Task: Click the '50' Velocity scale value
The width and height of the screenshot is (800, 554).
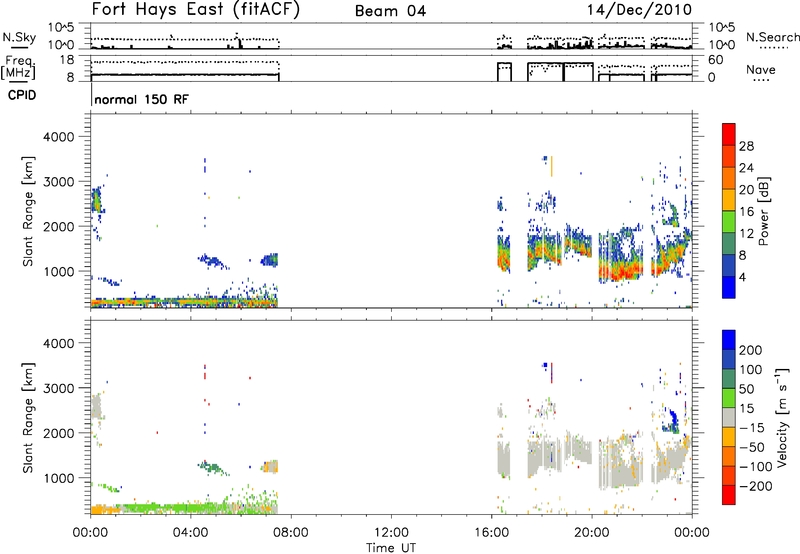Action: pyautogui.click(x=746, y=389)
